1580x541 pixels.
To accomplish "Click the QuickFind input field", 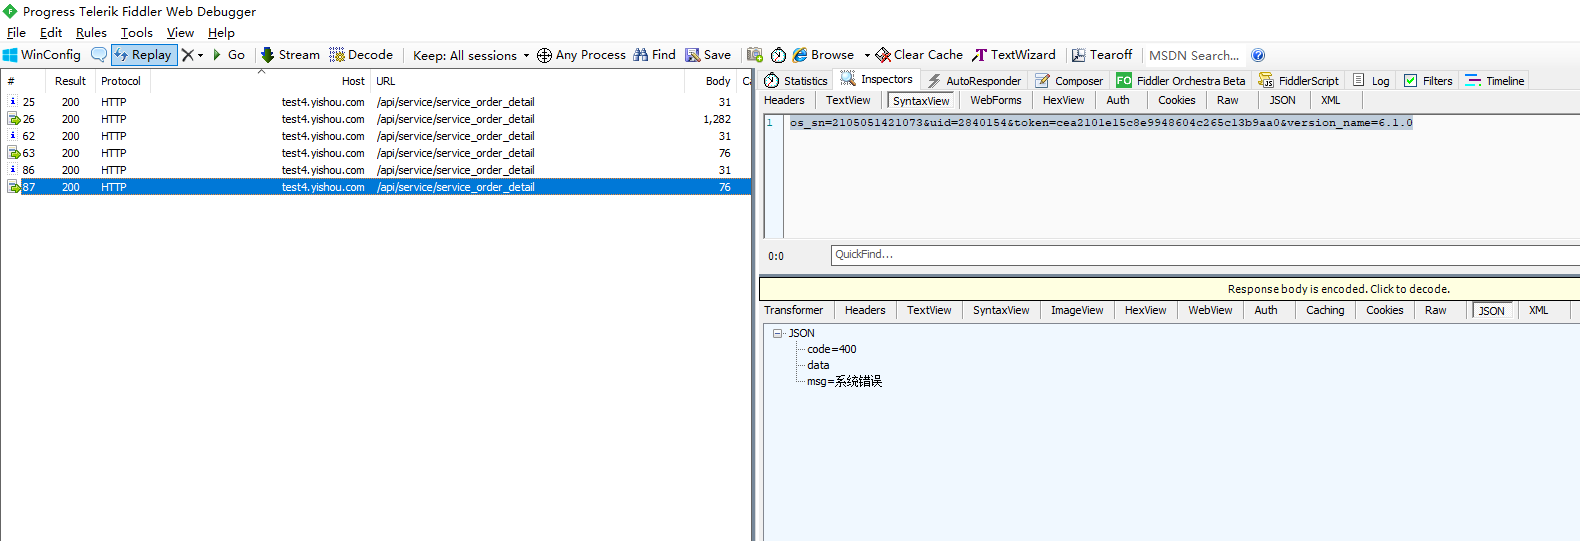I will pyautogui.click(x=1205, y=255).
